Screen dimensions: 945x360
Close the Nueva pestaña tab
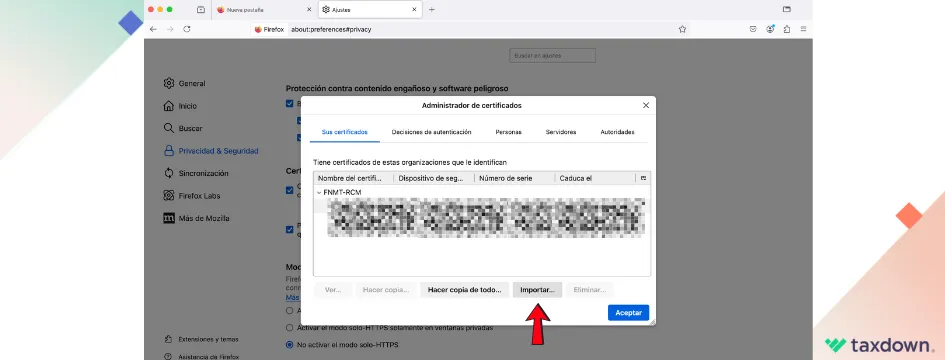[309, 10]
